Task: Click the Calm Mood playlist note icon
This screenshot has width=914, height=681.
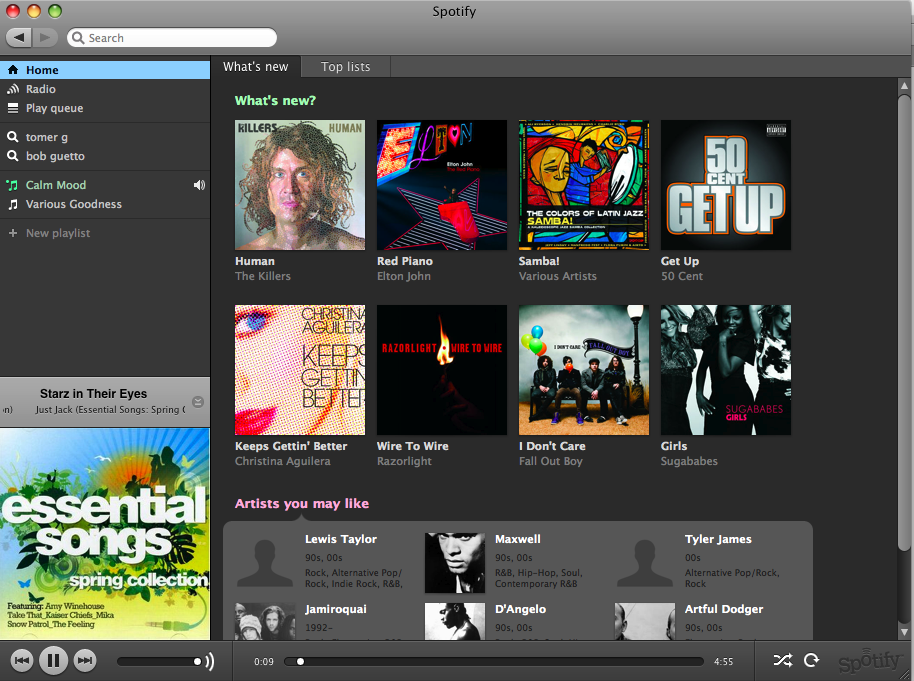Action: (12, 185)
